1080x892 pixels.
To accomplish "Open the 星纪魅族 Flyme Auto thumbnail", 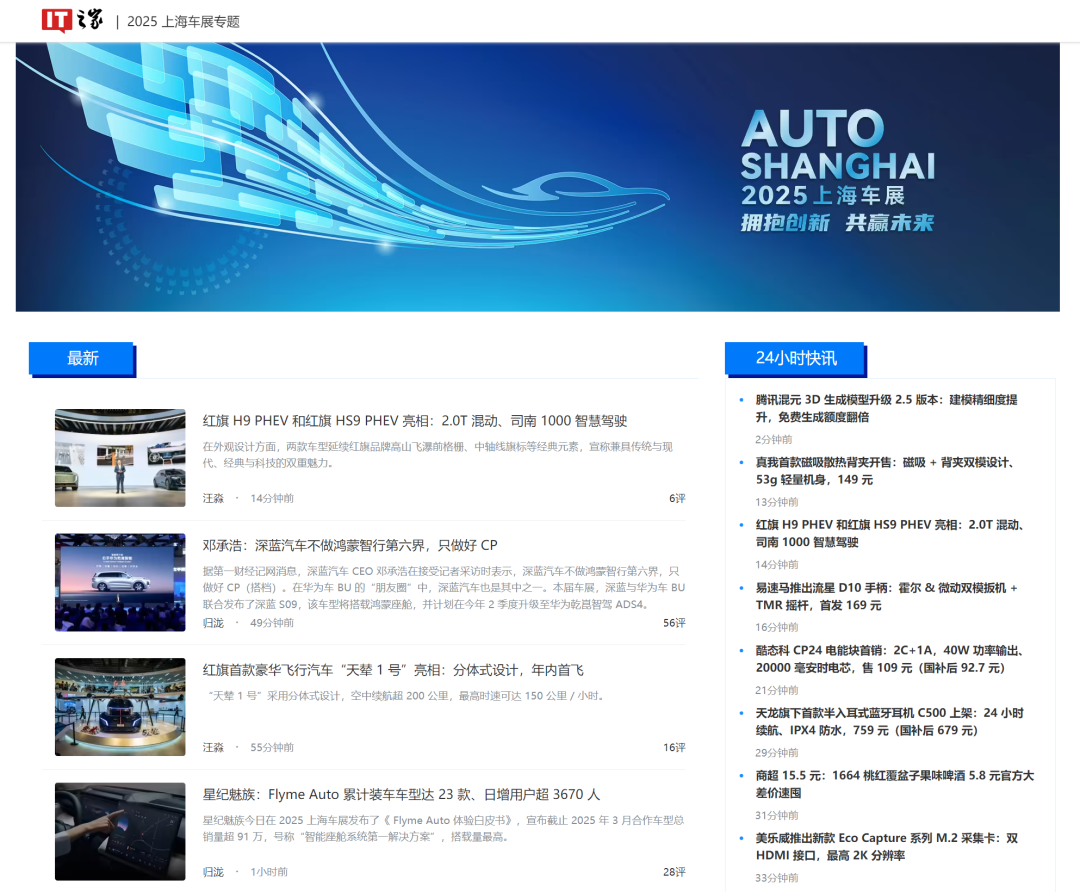I will coord(120,831).
